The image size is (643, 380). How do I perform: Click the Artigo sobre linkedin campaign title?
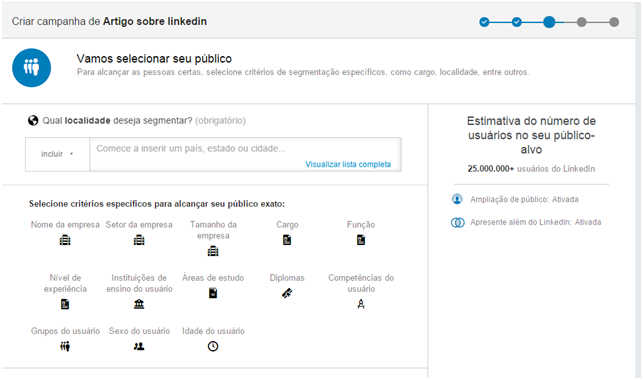pyautogui.click(x=155, y=21)
